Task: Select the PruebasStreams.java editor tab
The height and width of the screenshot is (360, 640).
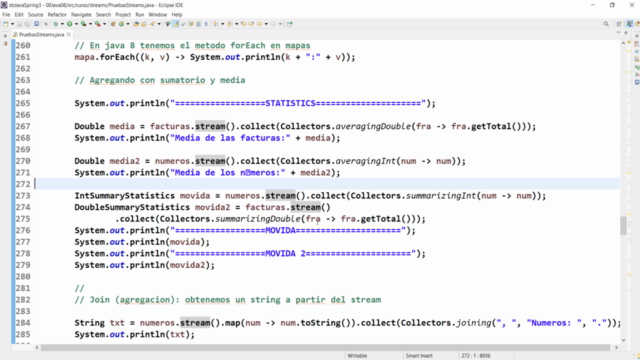Action: click(x=41, y=35)
